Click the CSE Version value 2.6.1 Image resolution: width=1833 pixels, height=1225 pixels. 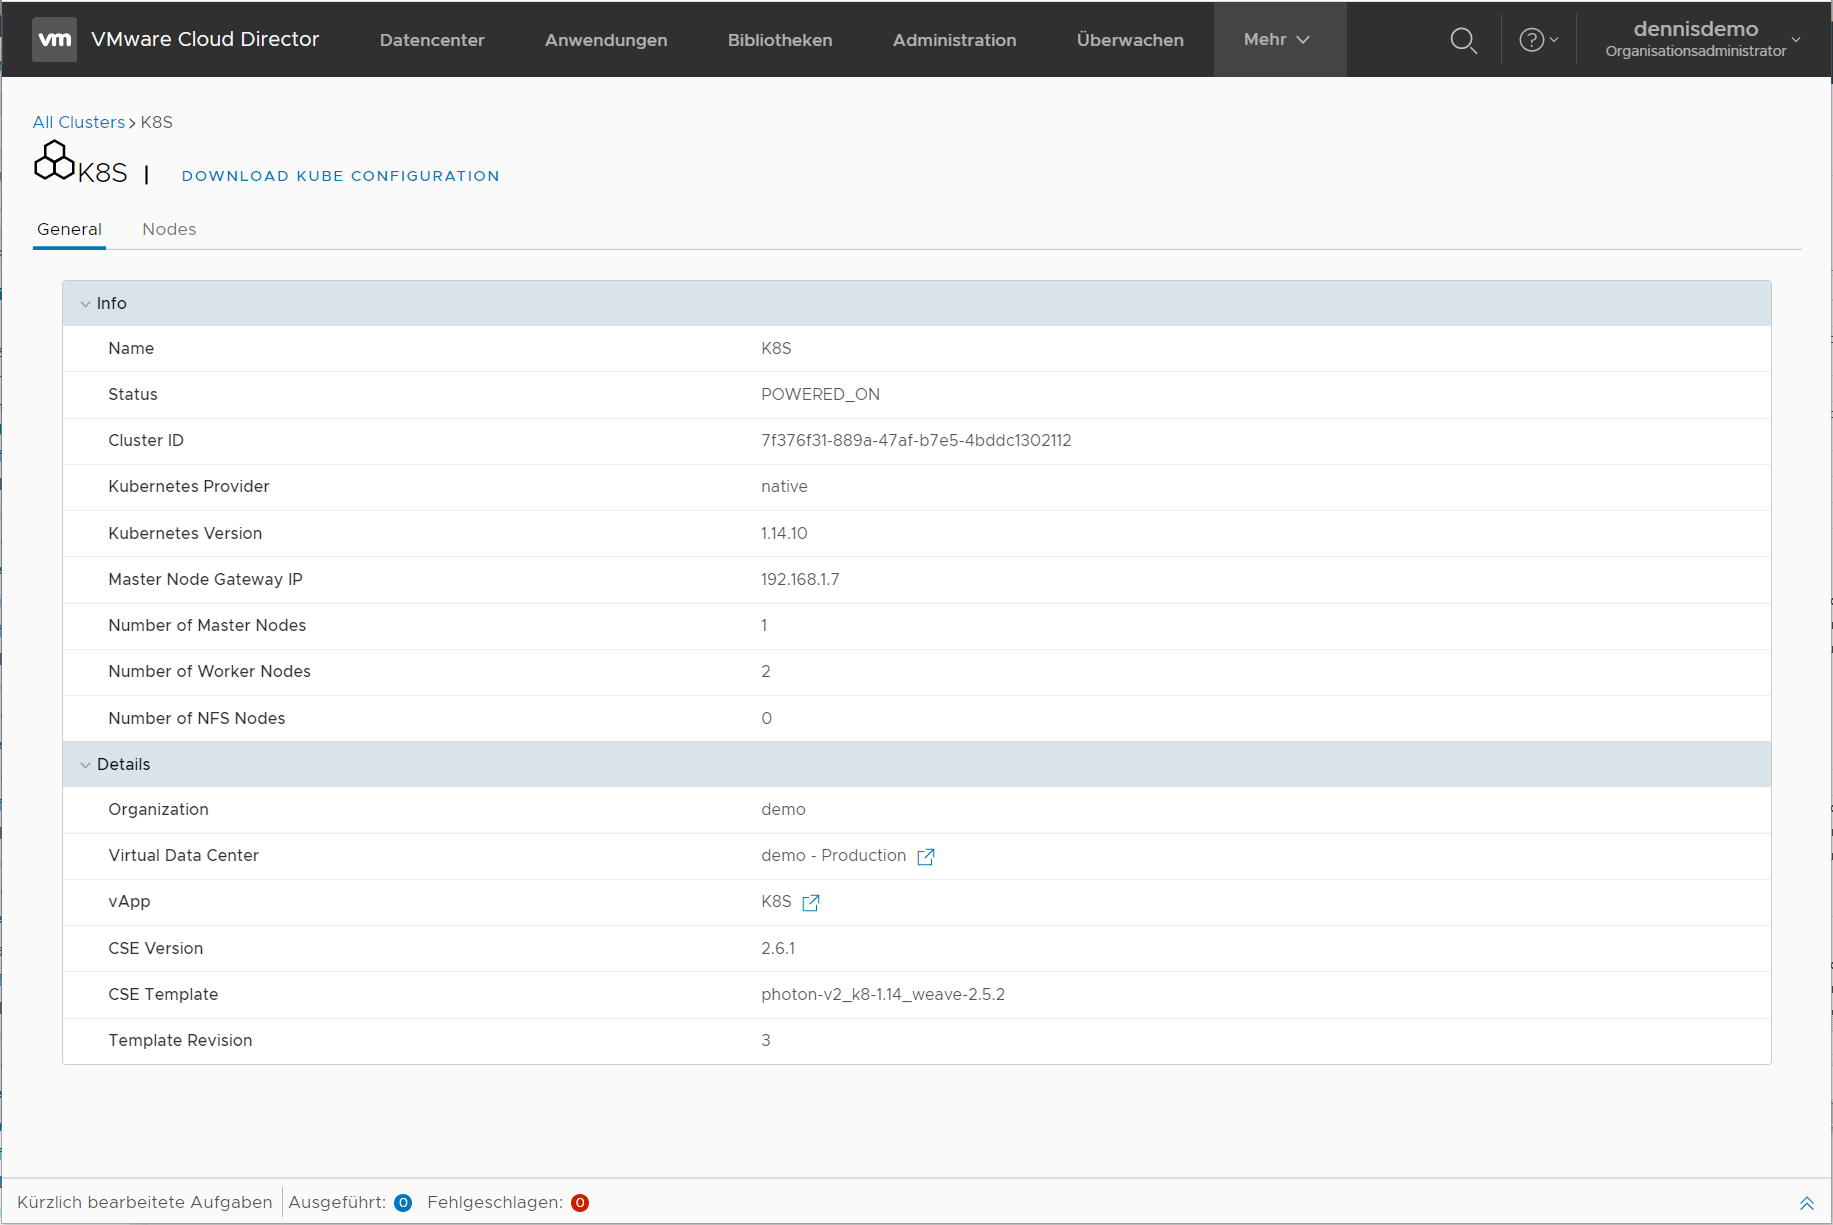point(778,949)
